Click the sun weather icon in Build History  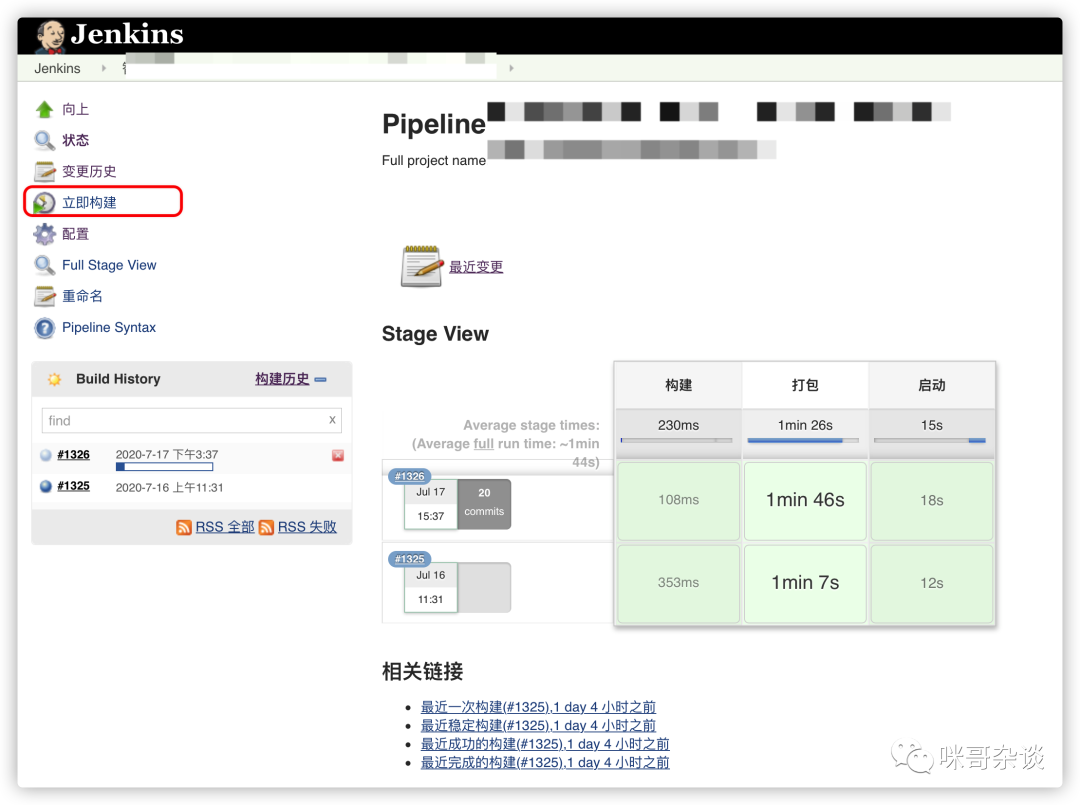54,379
